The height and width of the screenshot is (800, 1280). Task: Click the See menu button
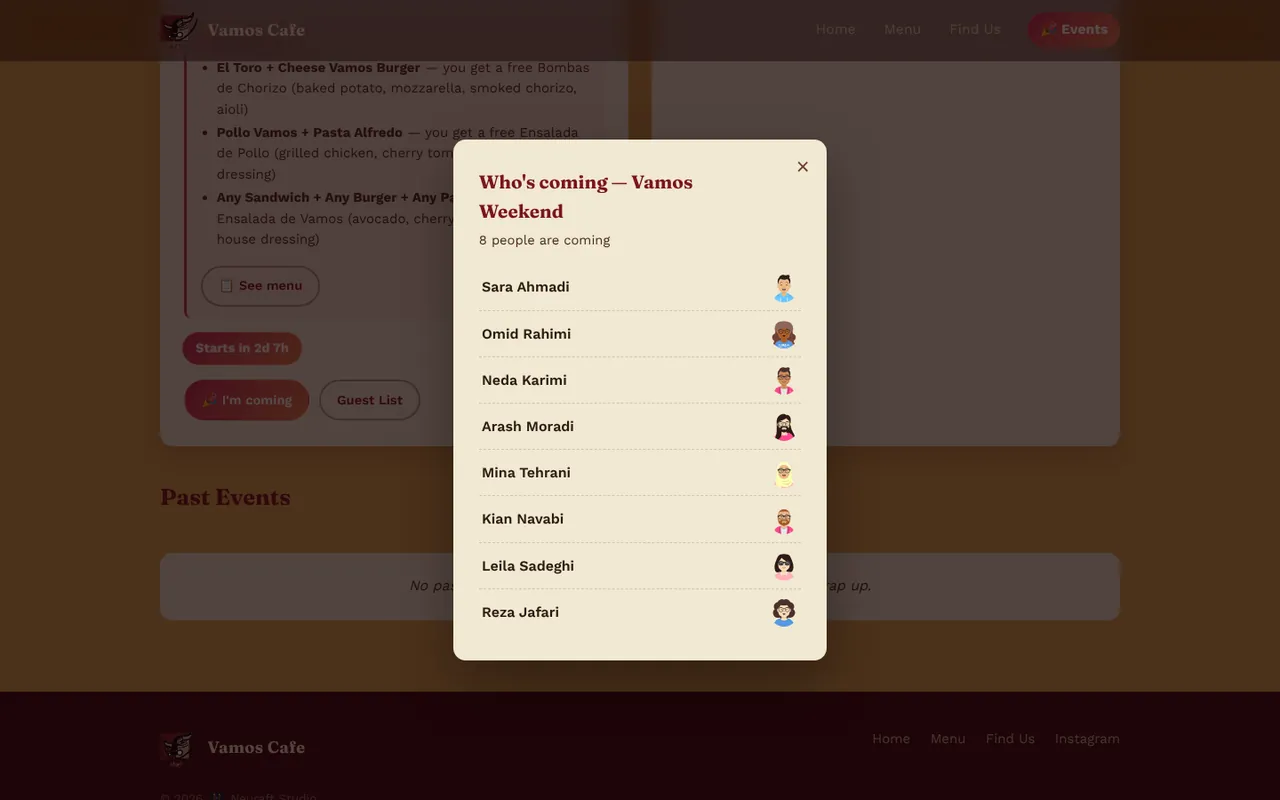pos(260,286)
